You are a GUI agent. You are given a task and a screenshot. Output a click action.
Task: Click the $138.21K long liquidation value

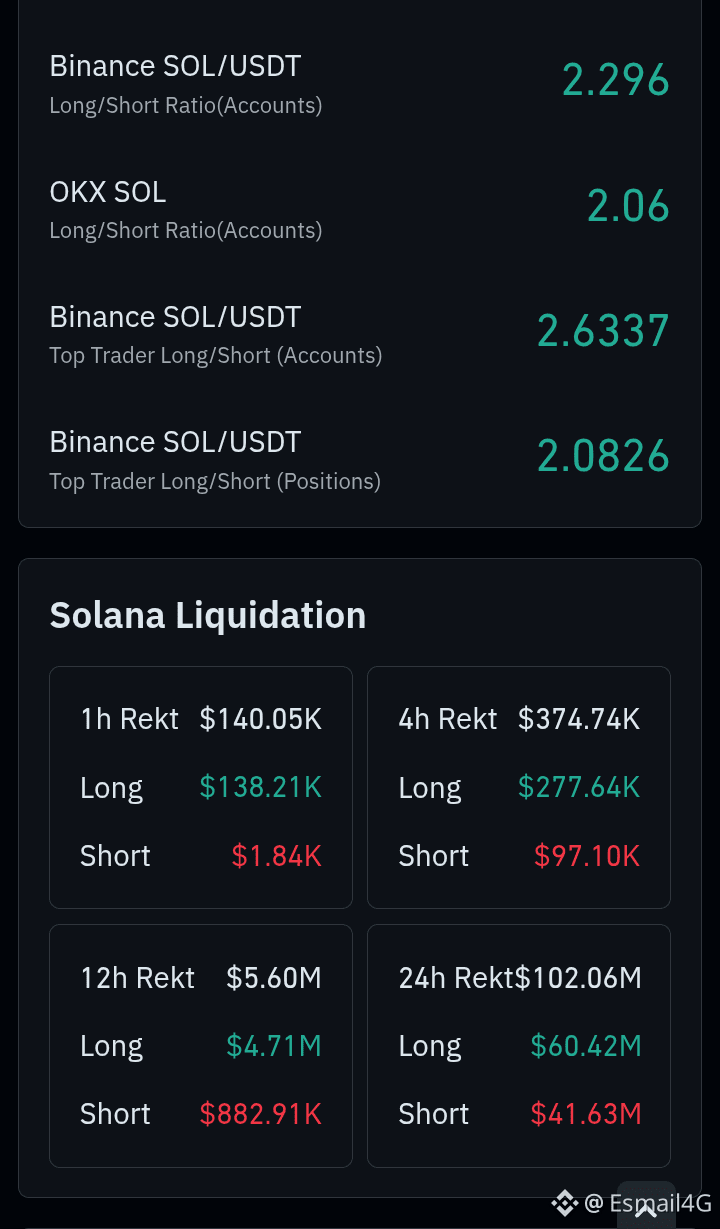pyautogui.click(x=261, y=787)
